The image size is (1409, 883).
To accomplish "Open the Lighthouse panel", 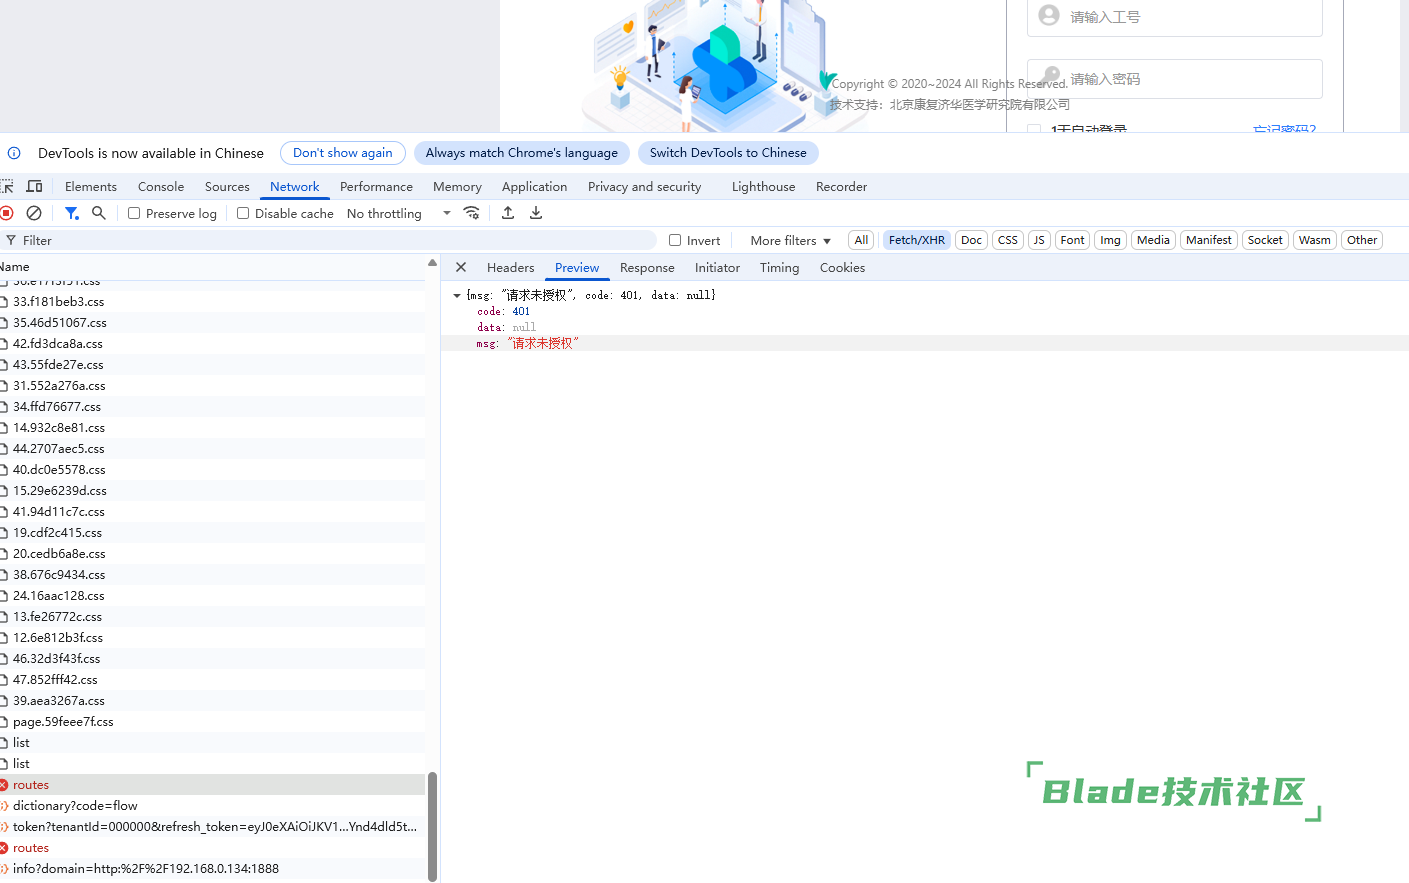I will (763, 186).
